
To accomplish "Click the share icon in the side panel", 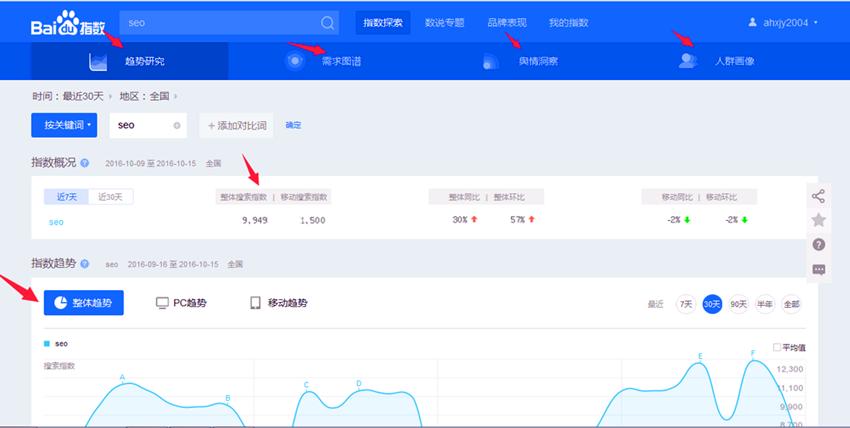I will click(x=819, y=196).
